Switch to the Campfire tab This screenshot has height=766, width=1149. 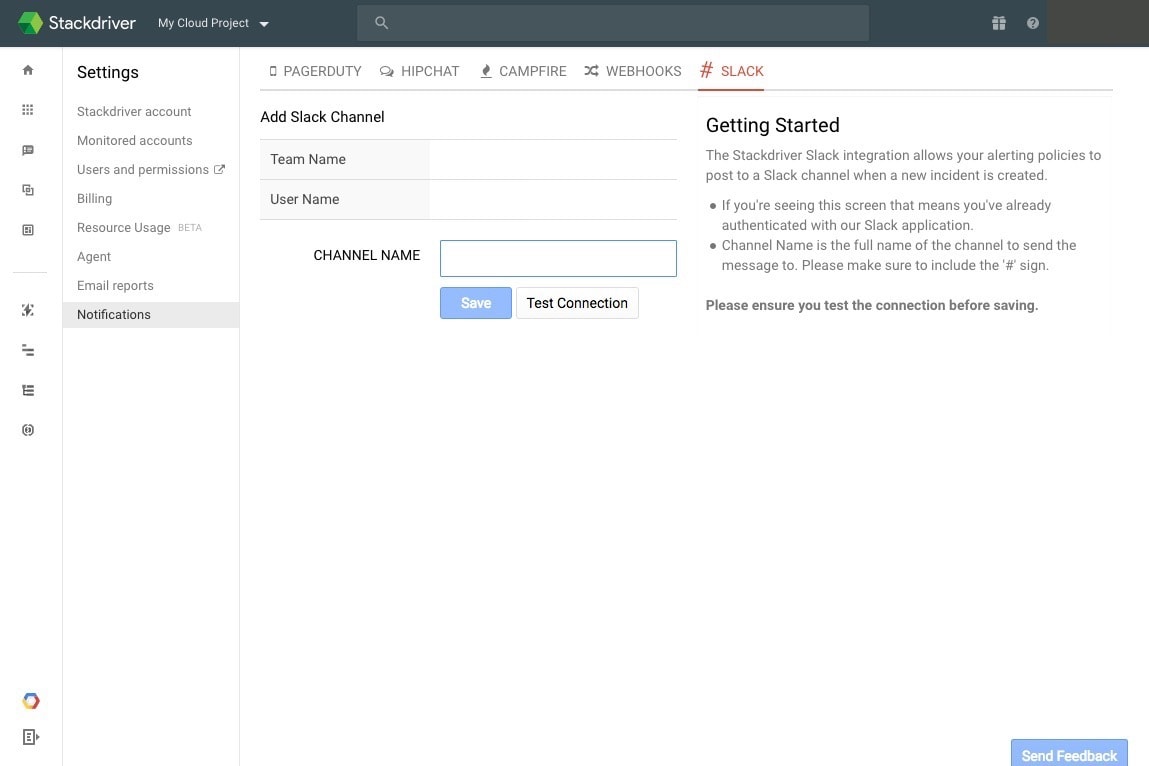(x=522, y=71)
